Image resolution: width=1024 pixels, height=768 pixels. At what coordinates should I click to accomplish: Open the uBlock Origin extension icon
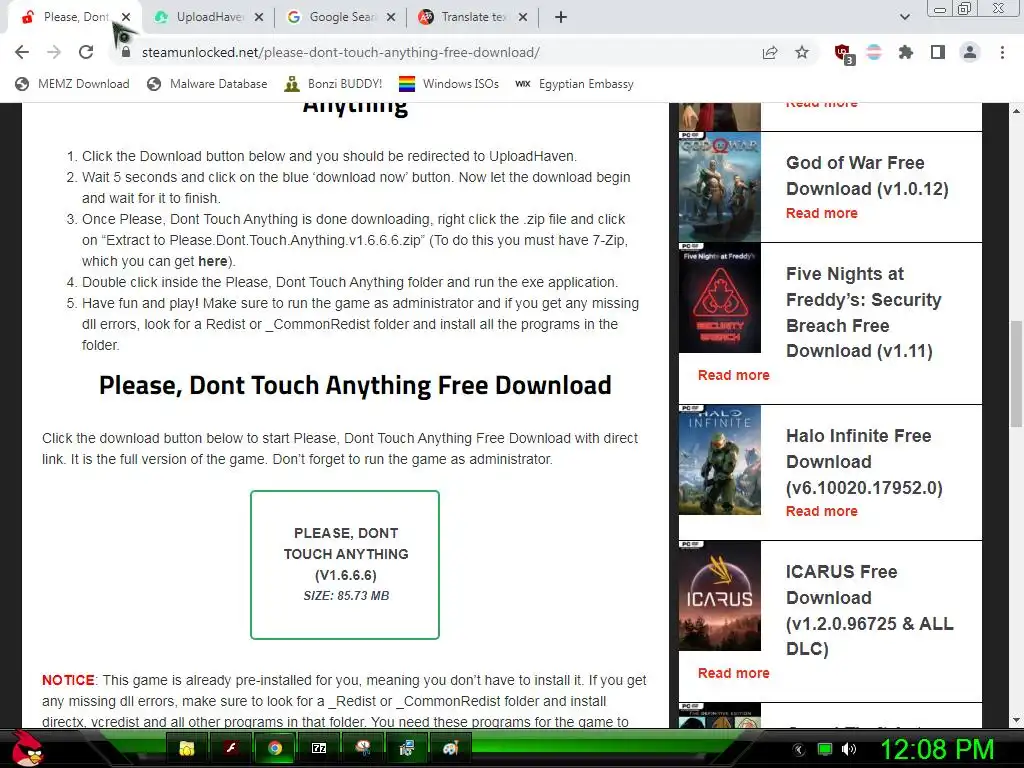pyautogui.click(x=843, y=53)
